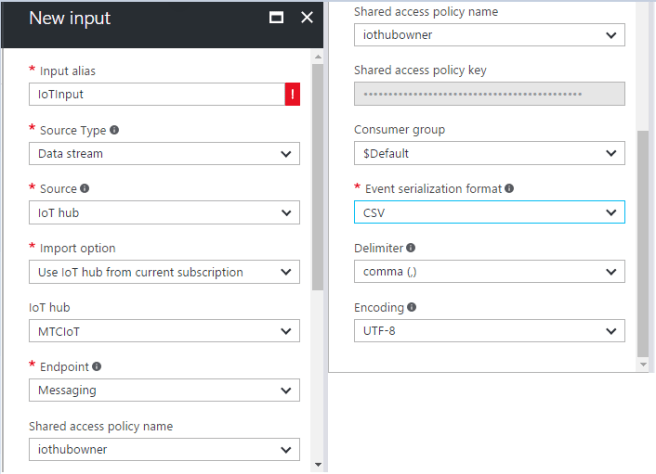Open the Encoding UTF-8 dropdown
Screen dimensions: 656x474
489,331
